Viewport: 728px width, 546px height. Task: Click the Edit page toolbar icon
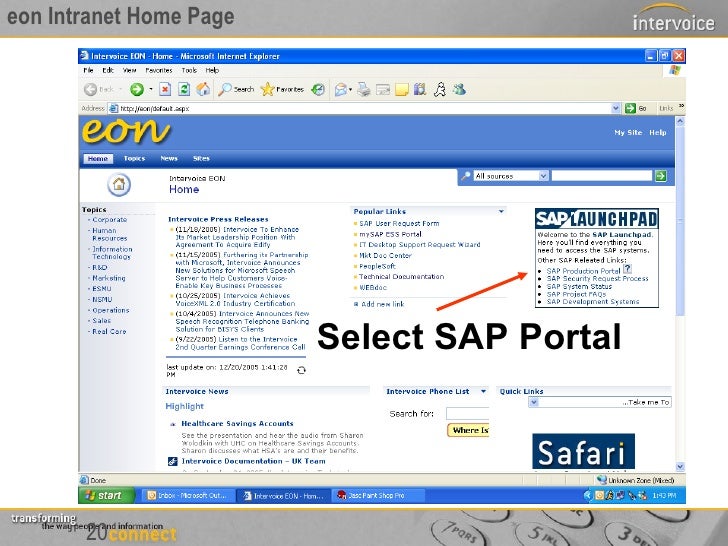(383, 89)
